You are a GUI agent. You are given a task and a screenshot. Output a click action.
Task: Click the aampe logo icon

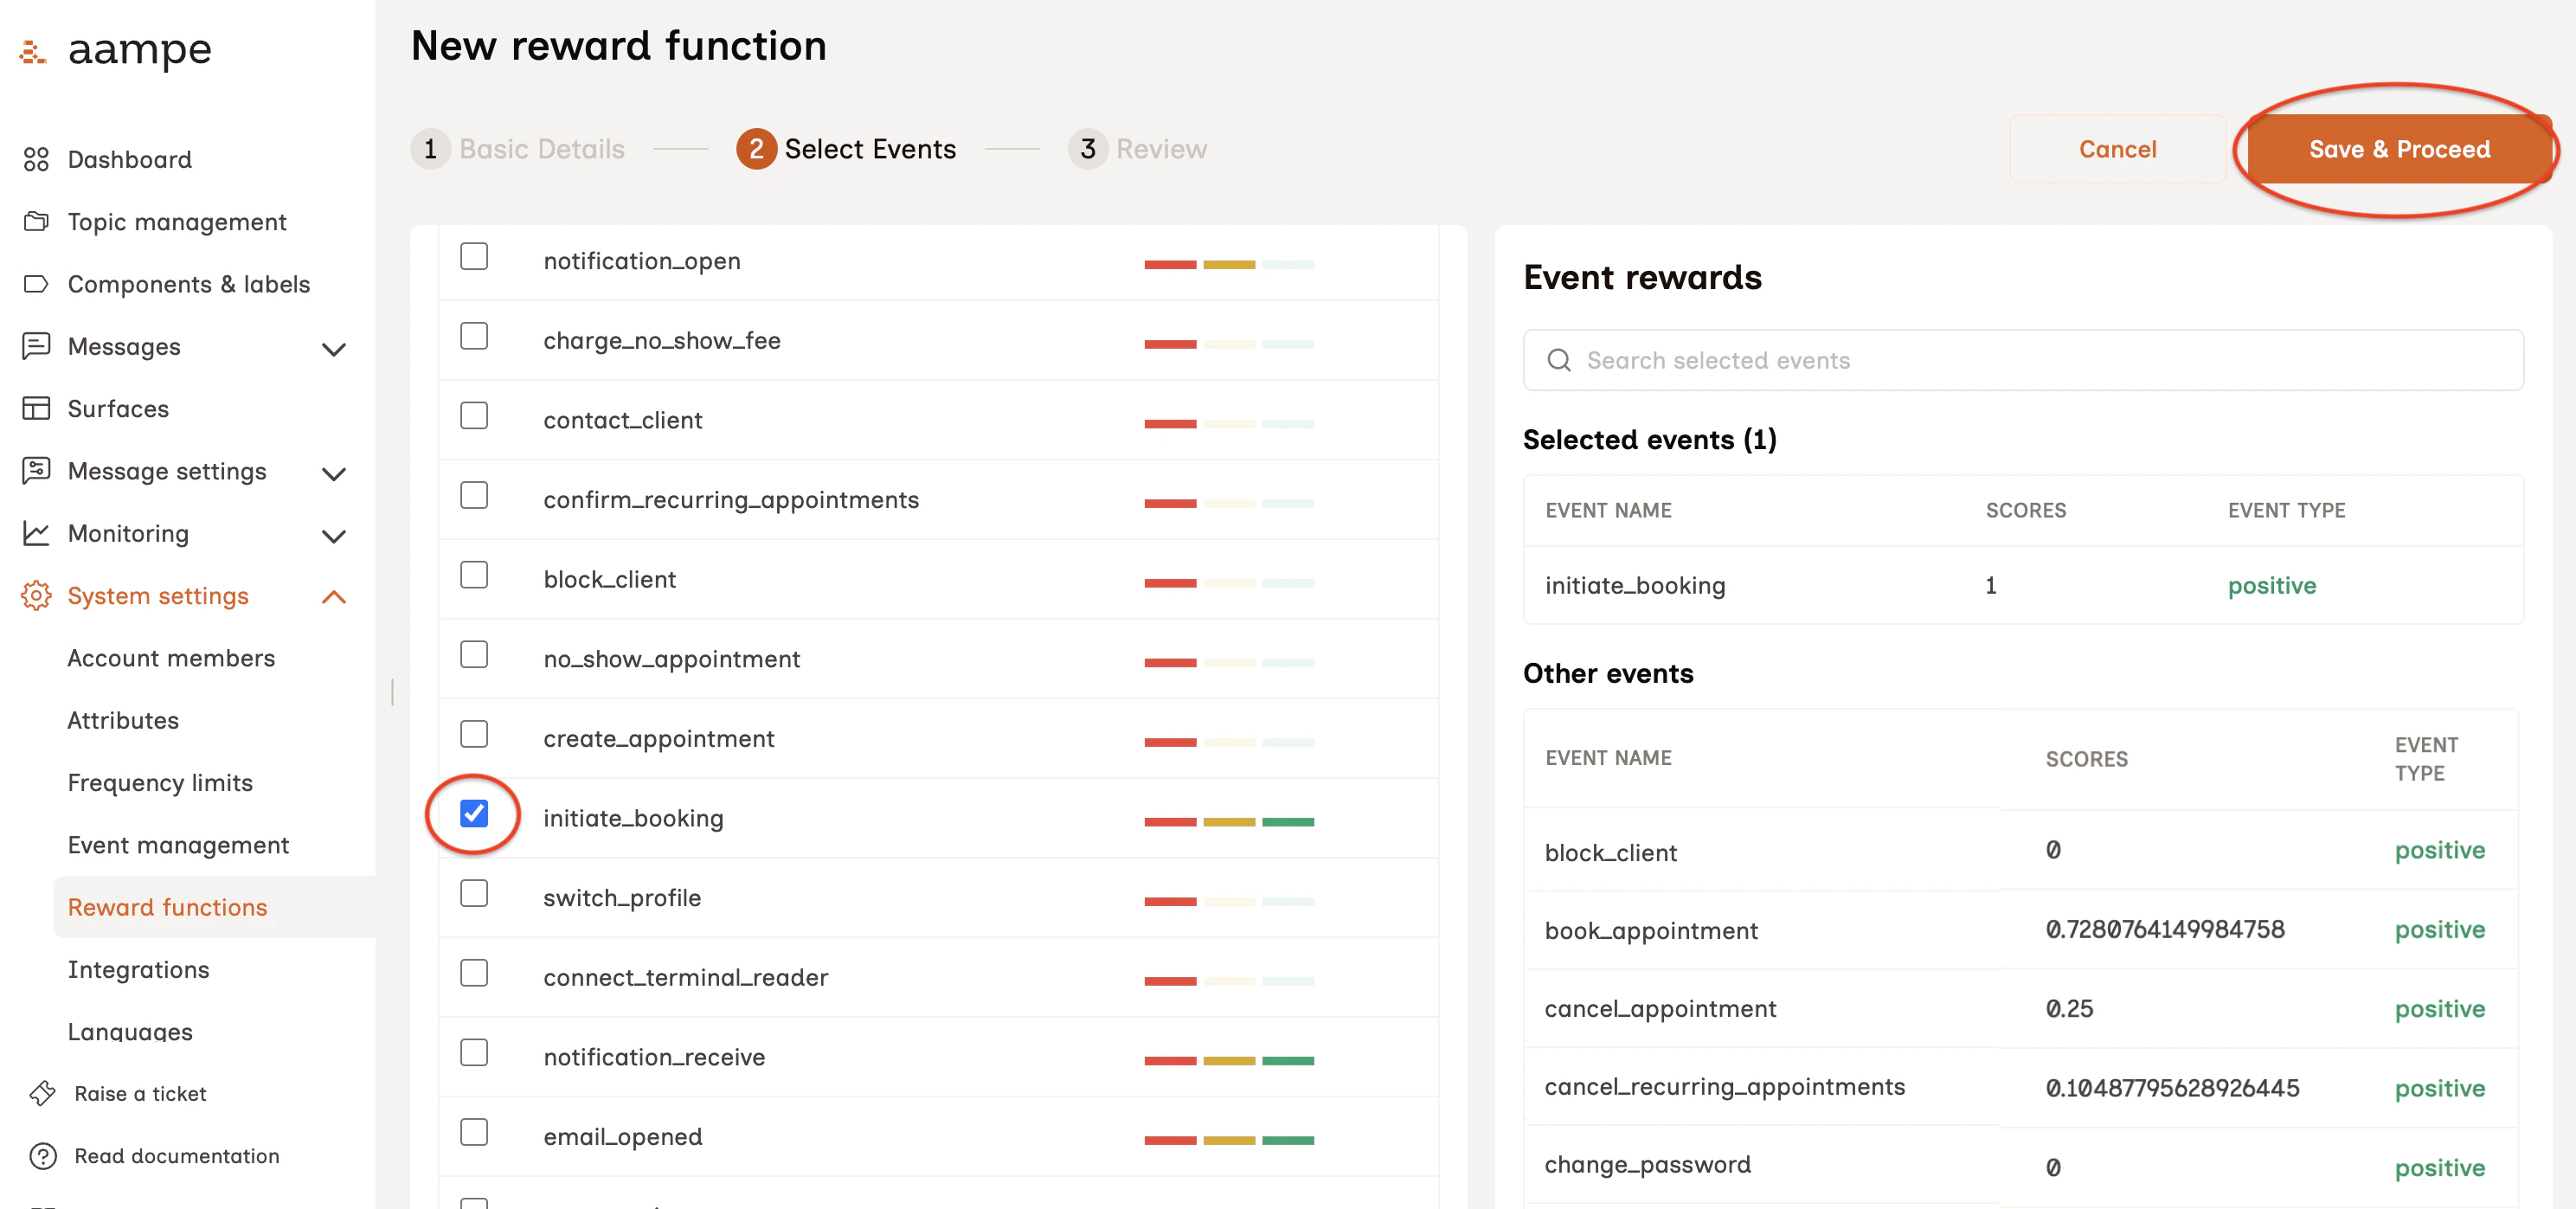[33, 52]
